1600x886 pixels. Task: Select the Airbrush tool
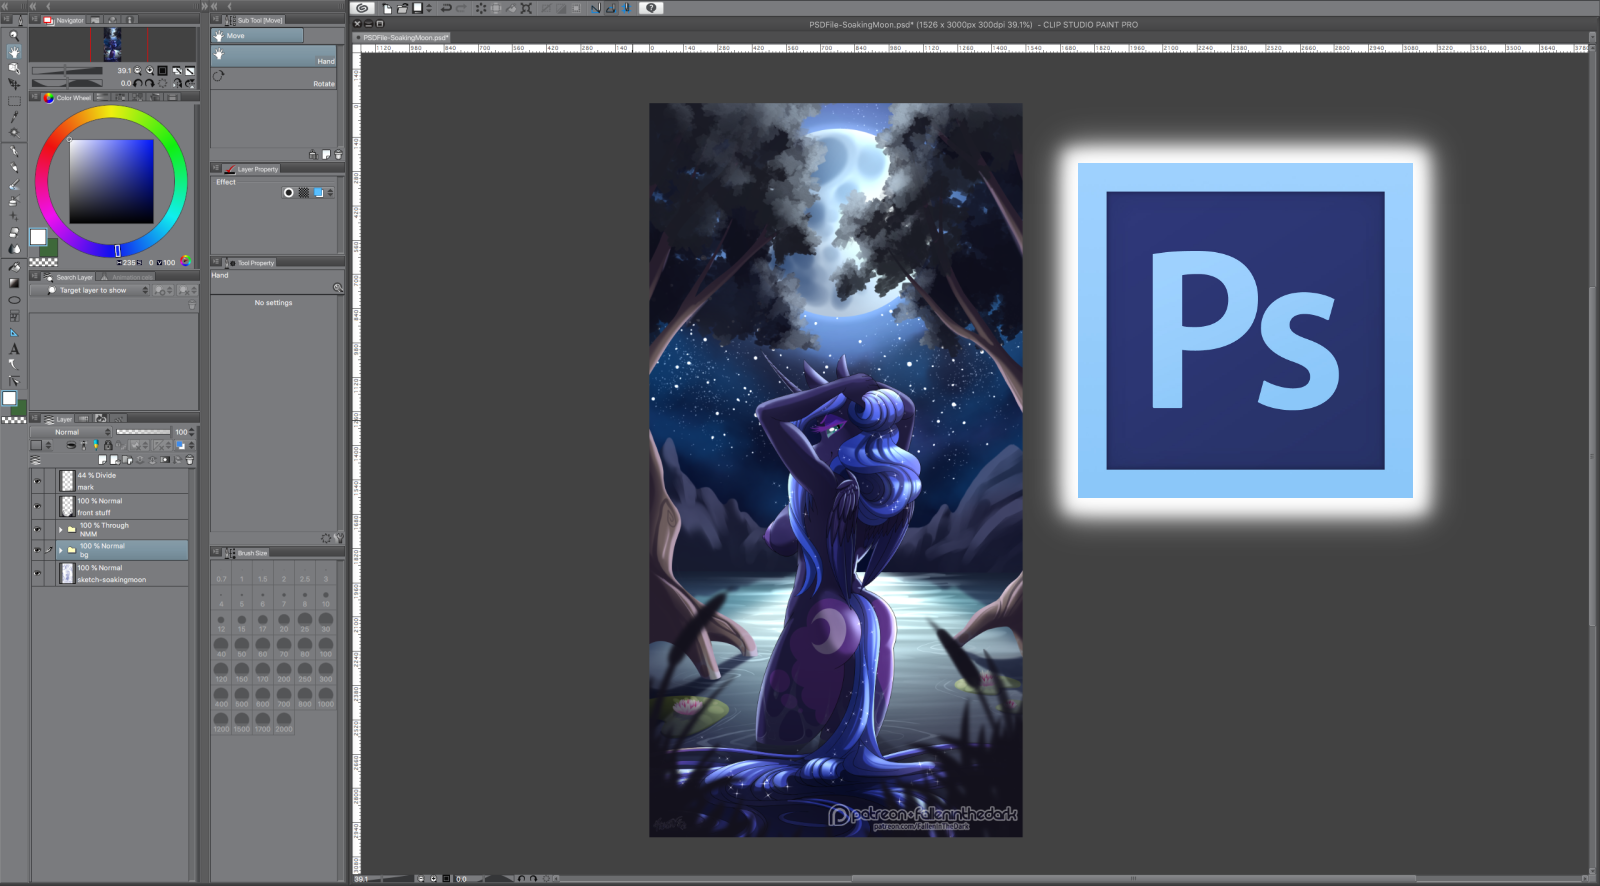pyautogui.click(x=14, y=200)
